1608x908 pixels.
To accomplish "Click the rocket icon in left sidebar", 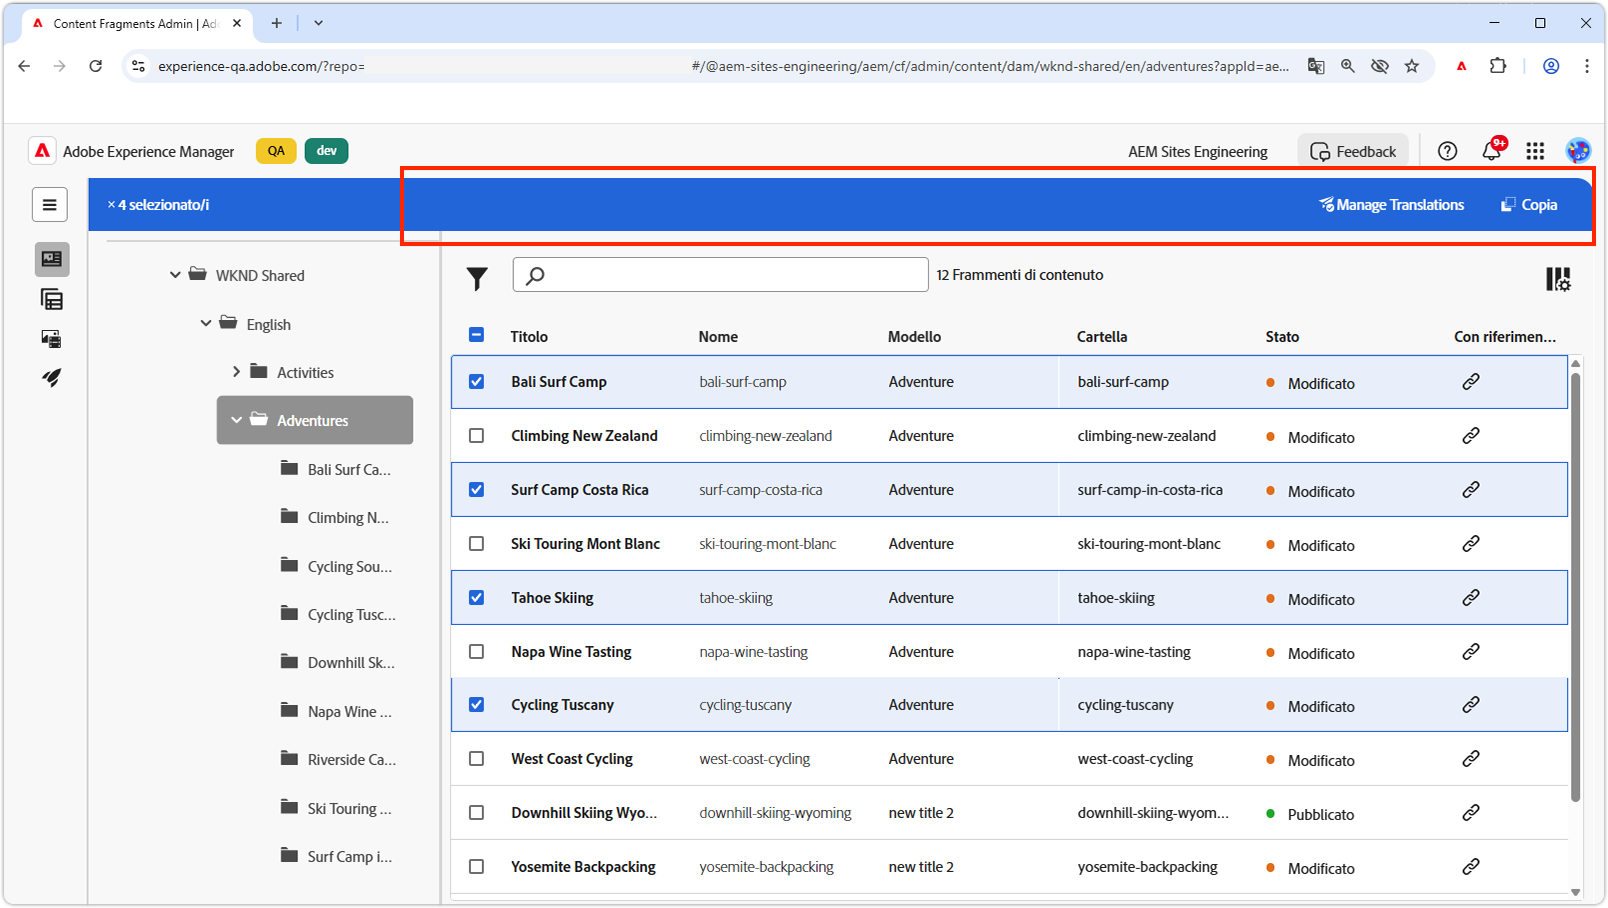I will (51, 378).
